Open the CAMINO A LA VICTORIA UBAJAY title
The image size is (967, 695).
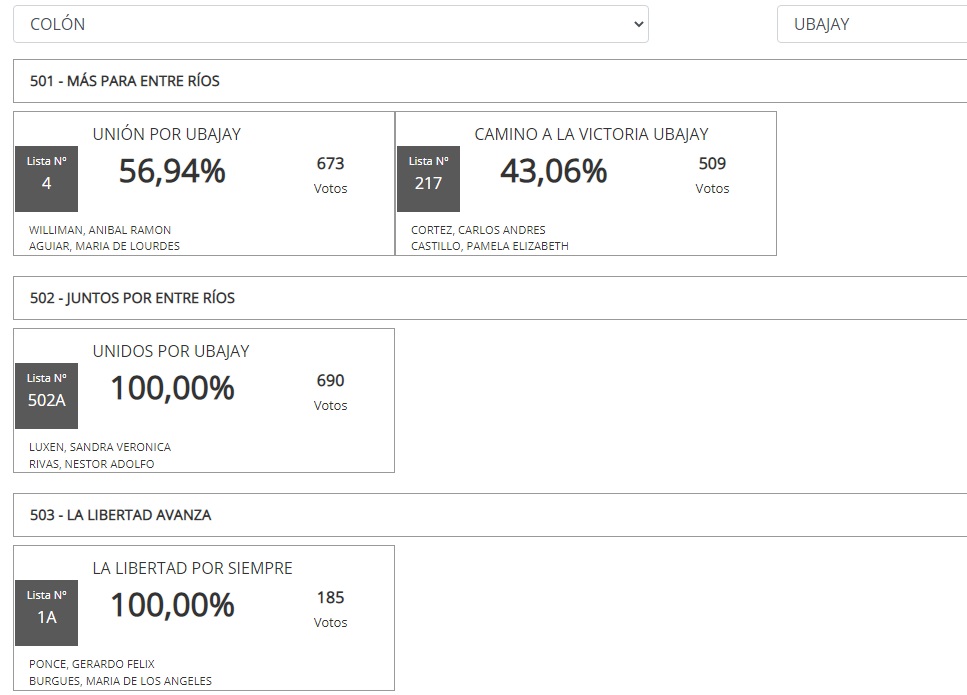pyautogui.click(x=591, y=134)
